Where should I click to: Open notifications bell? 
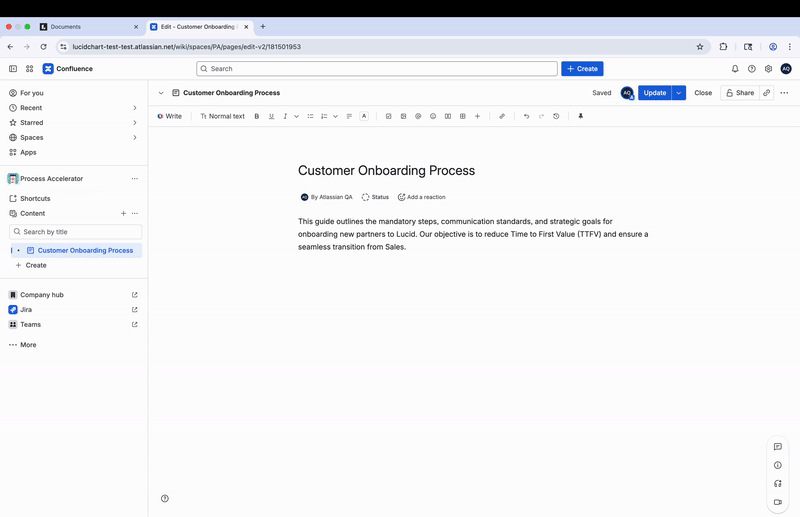click(x=735, y=69)
